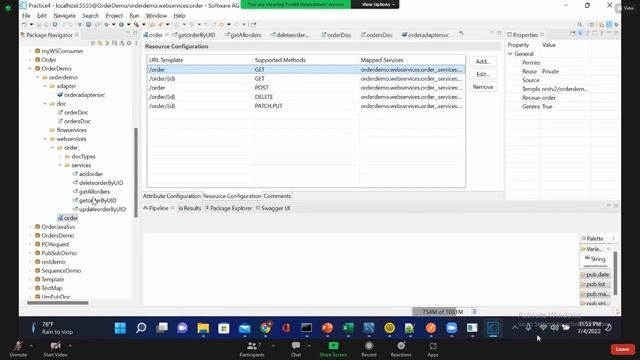
Task: Unmute the microphone in Zoom
Action: pyautogui.click(x=18, y=349)
